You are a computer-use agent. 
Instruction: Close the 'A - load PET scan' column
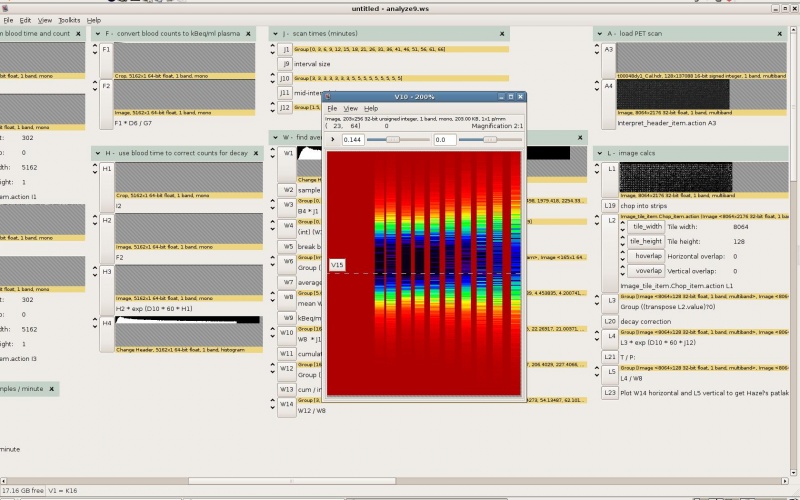[780, 33]
